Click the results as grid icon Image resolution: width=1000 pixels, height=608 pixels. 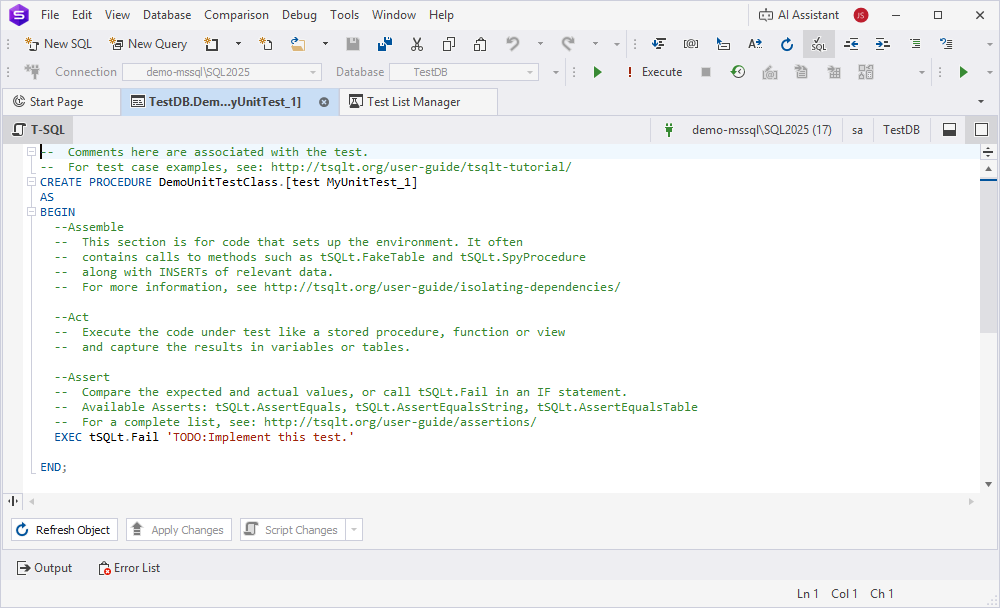coord(834,72)
